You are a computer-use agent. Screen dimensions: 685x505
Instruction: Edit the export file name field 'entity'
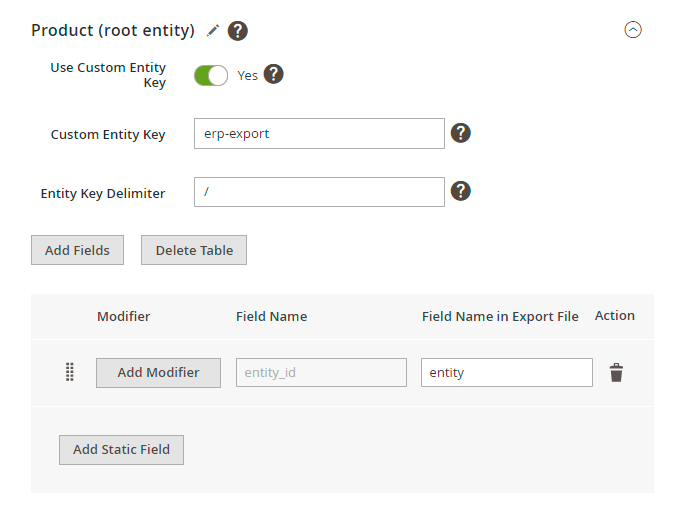click(506, 373)
